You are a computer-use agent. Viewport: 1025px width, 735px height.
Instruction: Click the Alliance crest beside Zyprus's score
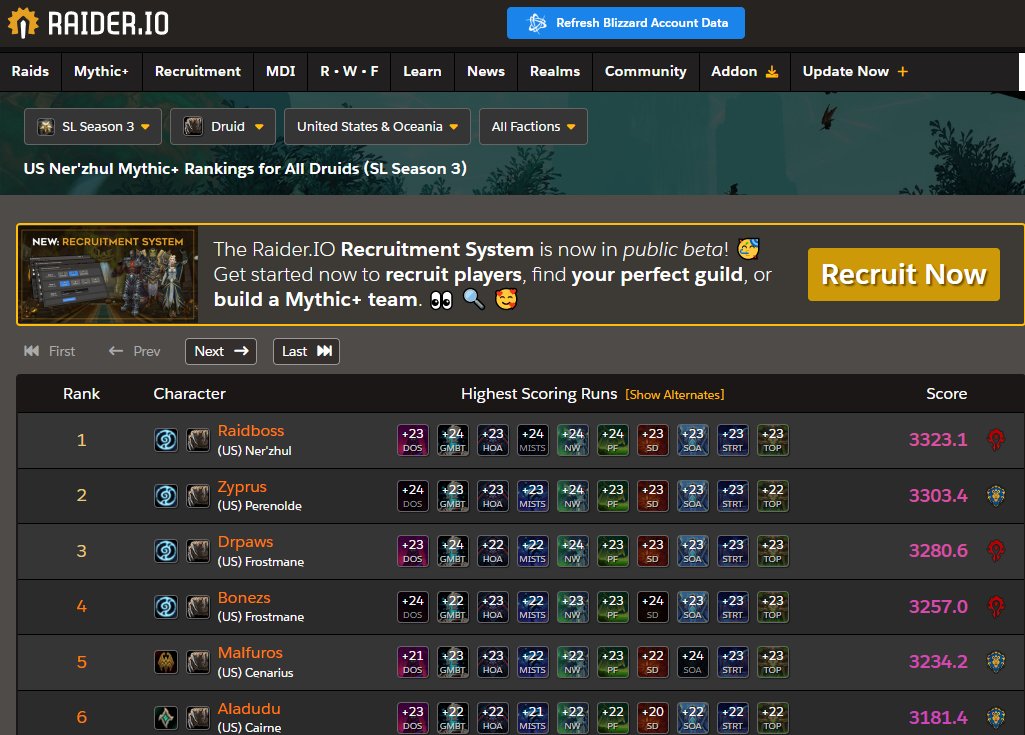point(998,495)
